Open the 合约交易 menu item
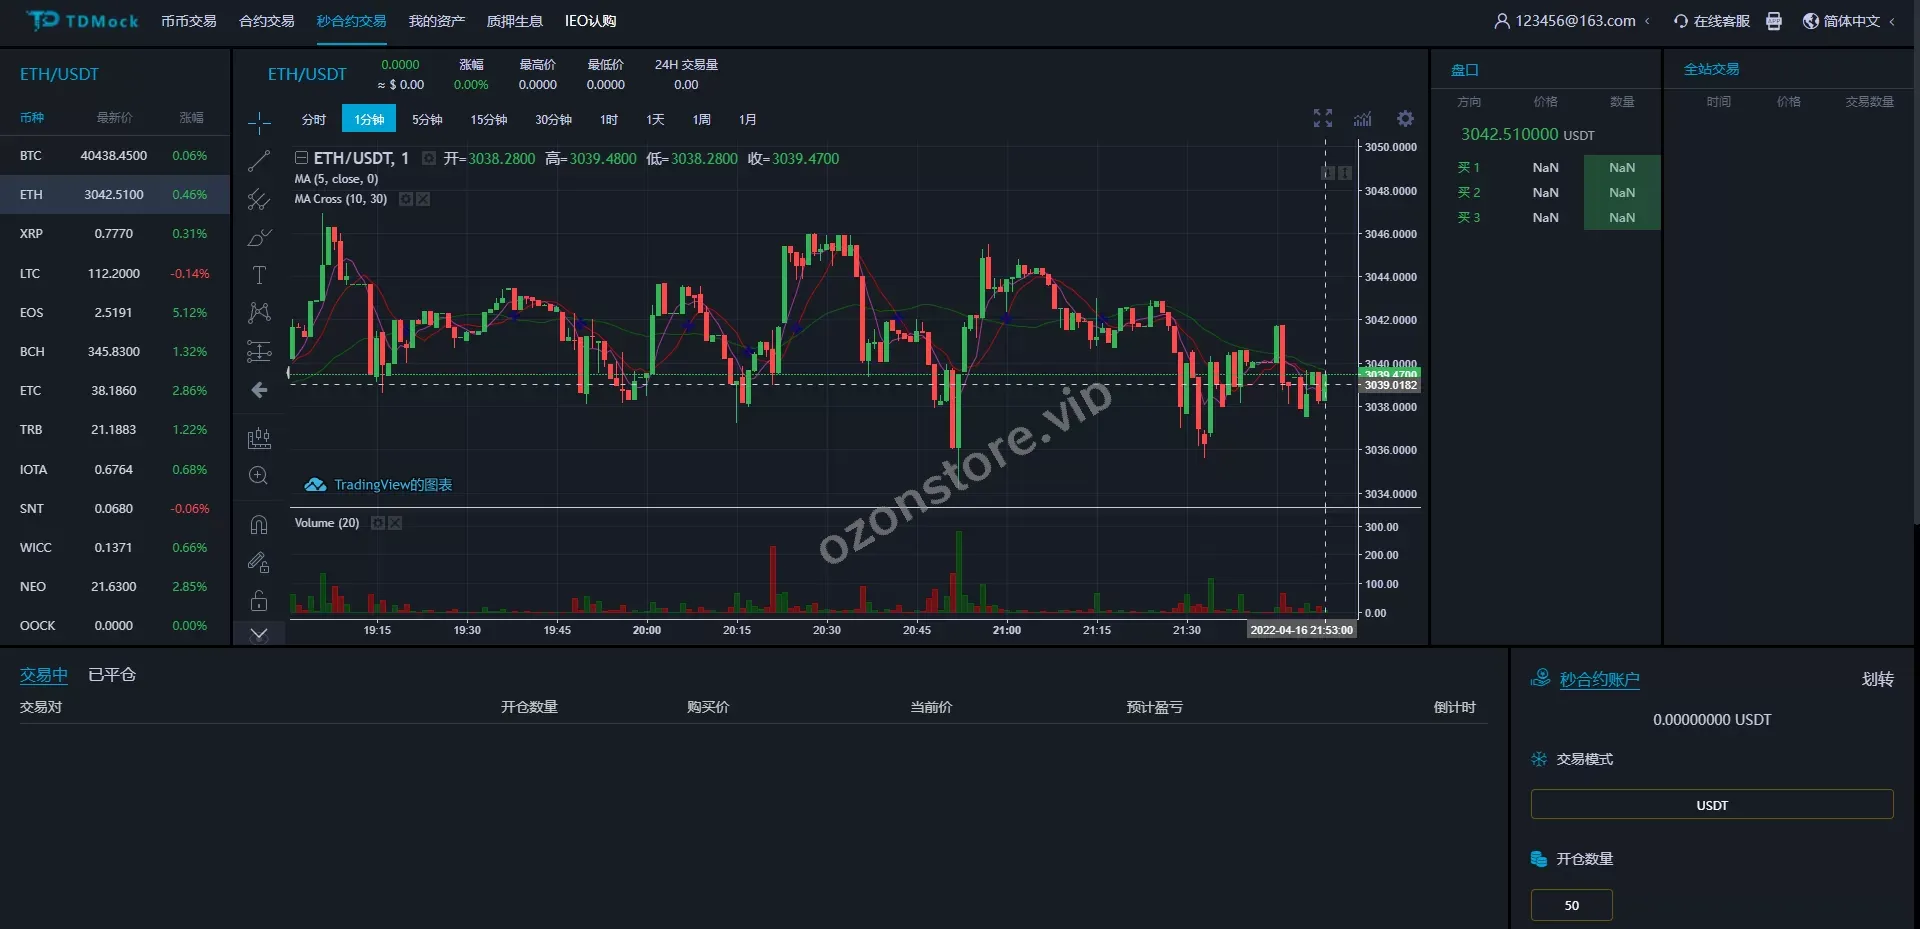This screenshot has width=1920, height=929. coord(266,21)
